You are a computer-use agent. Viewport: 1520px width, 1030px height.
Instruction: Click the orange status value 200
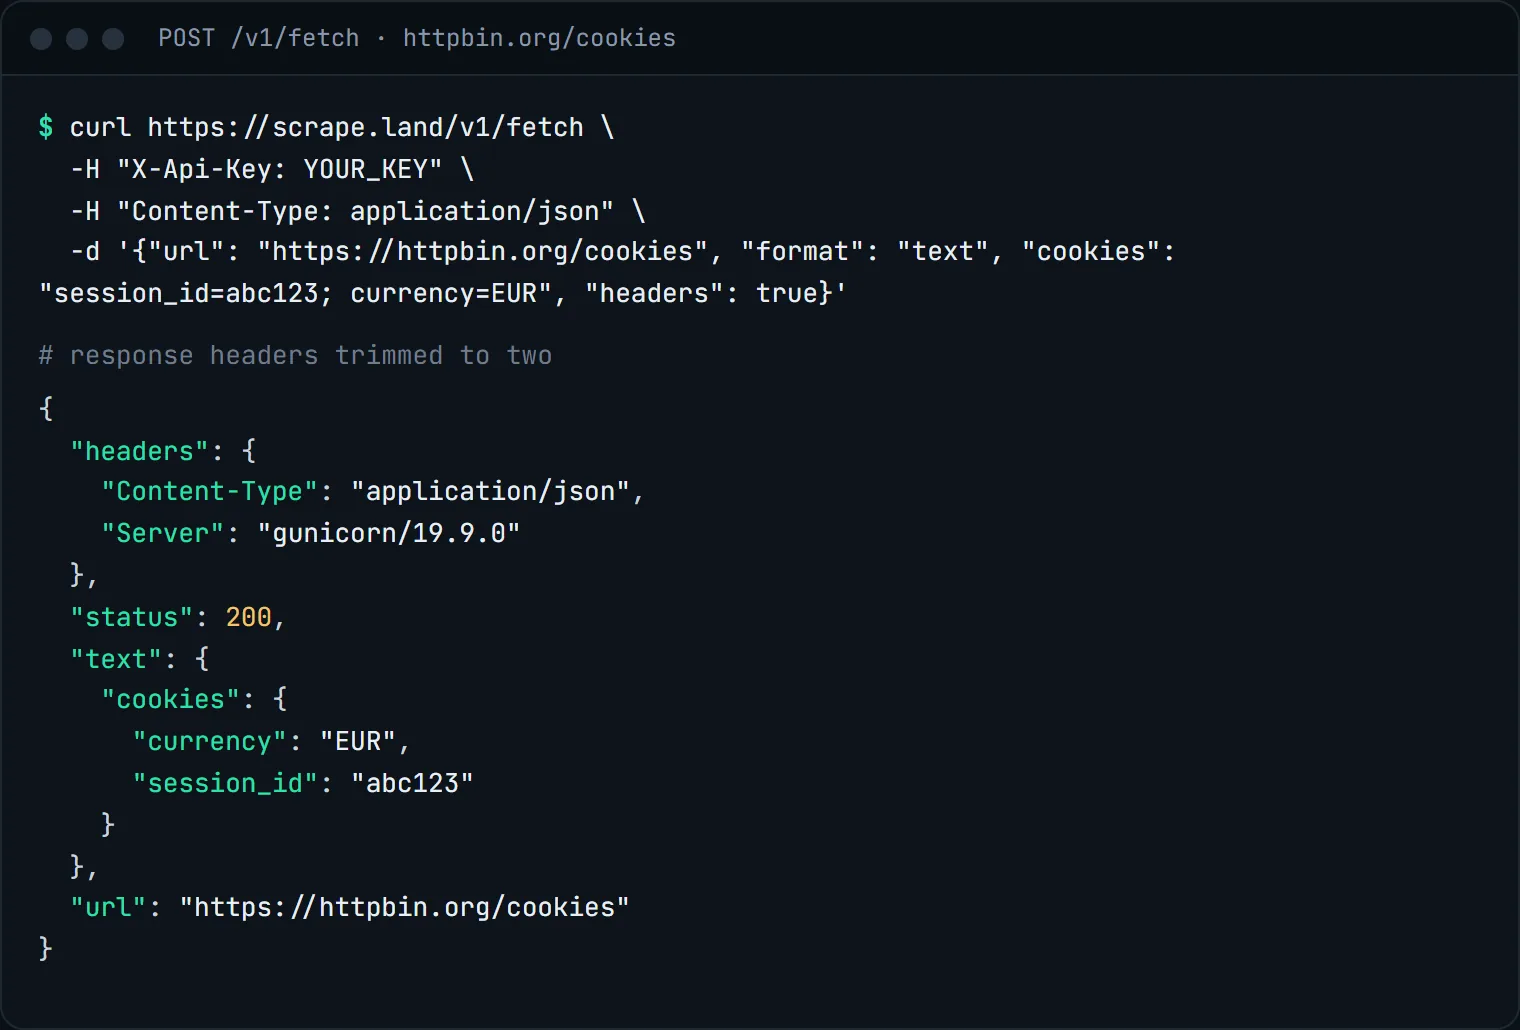(x=248, y=617)
